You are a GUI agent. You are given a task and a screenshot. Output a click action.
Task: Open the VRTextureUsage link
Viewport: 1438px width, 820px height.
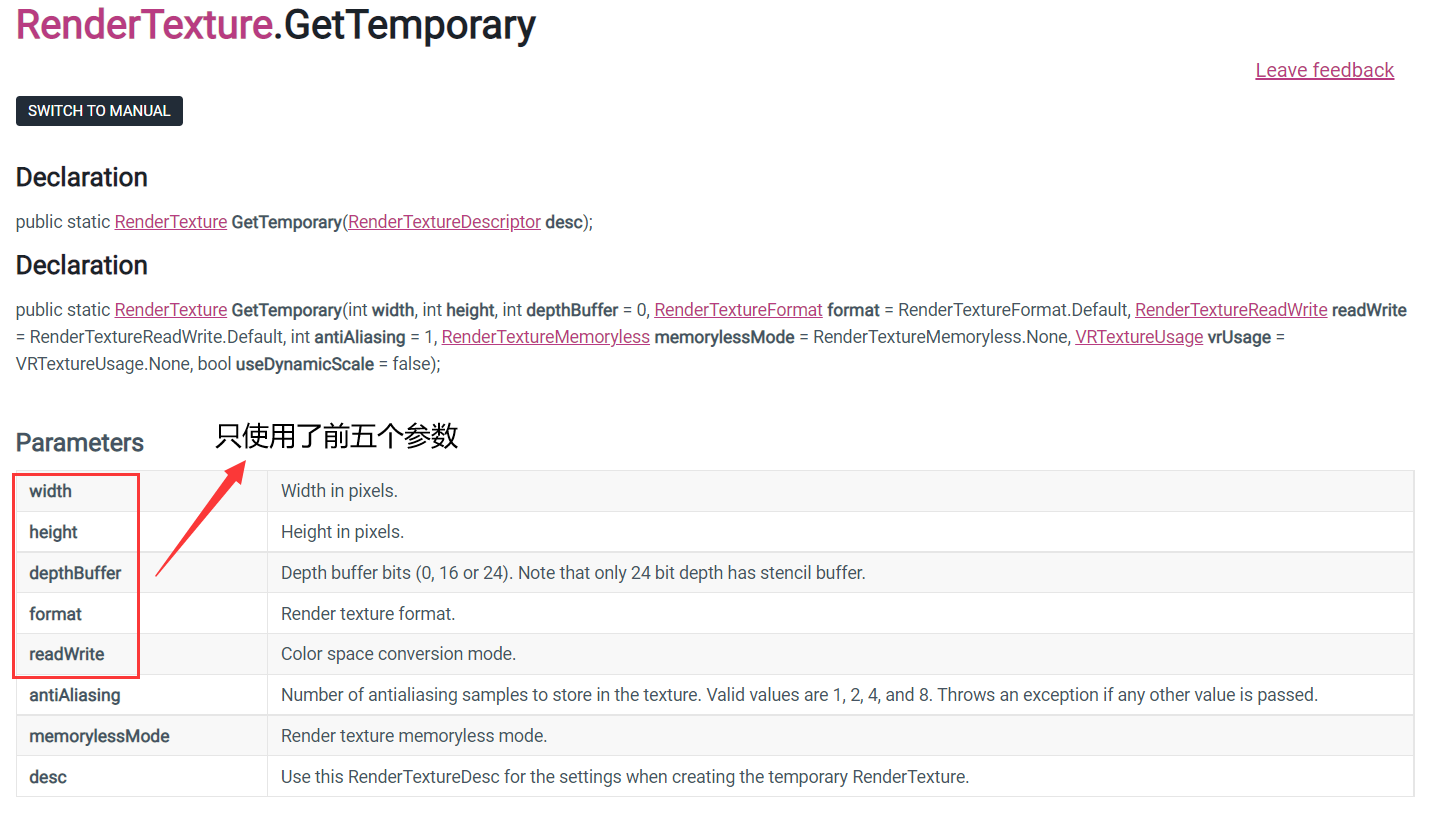(1138, 337)
